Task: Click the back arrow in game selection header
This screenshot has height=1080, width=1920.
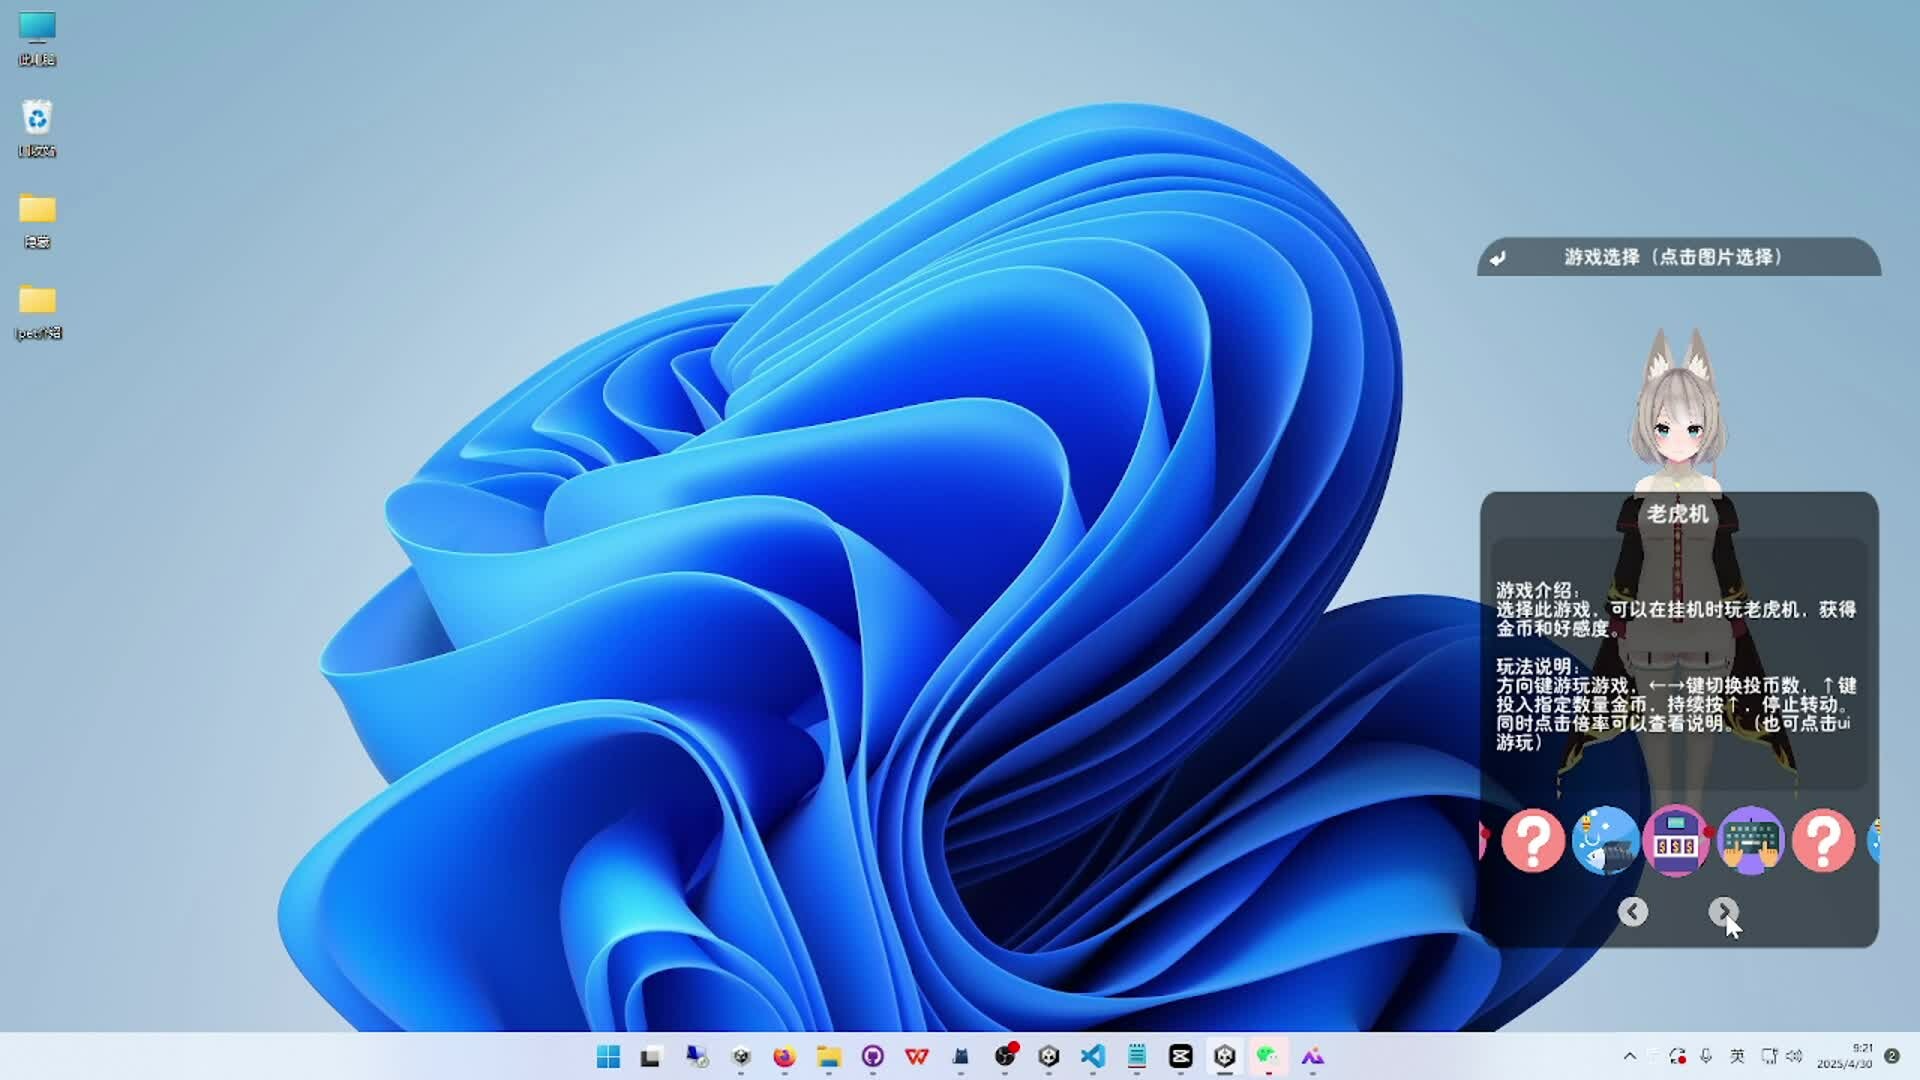Action: pos(1497,258)
